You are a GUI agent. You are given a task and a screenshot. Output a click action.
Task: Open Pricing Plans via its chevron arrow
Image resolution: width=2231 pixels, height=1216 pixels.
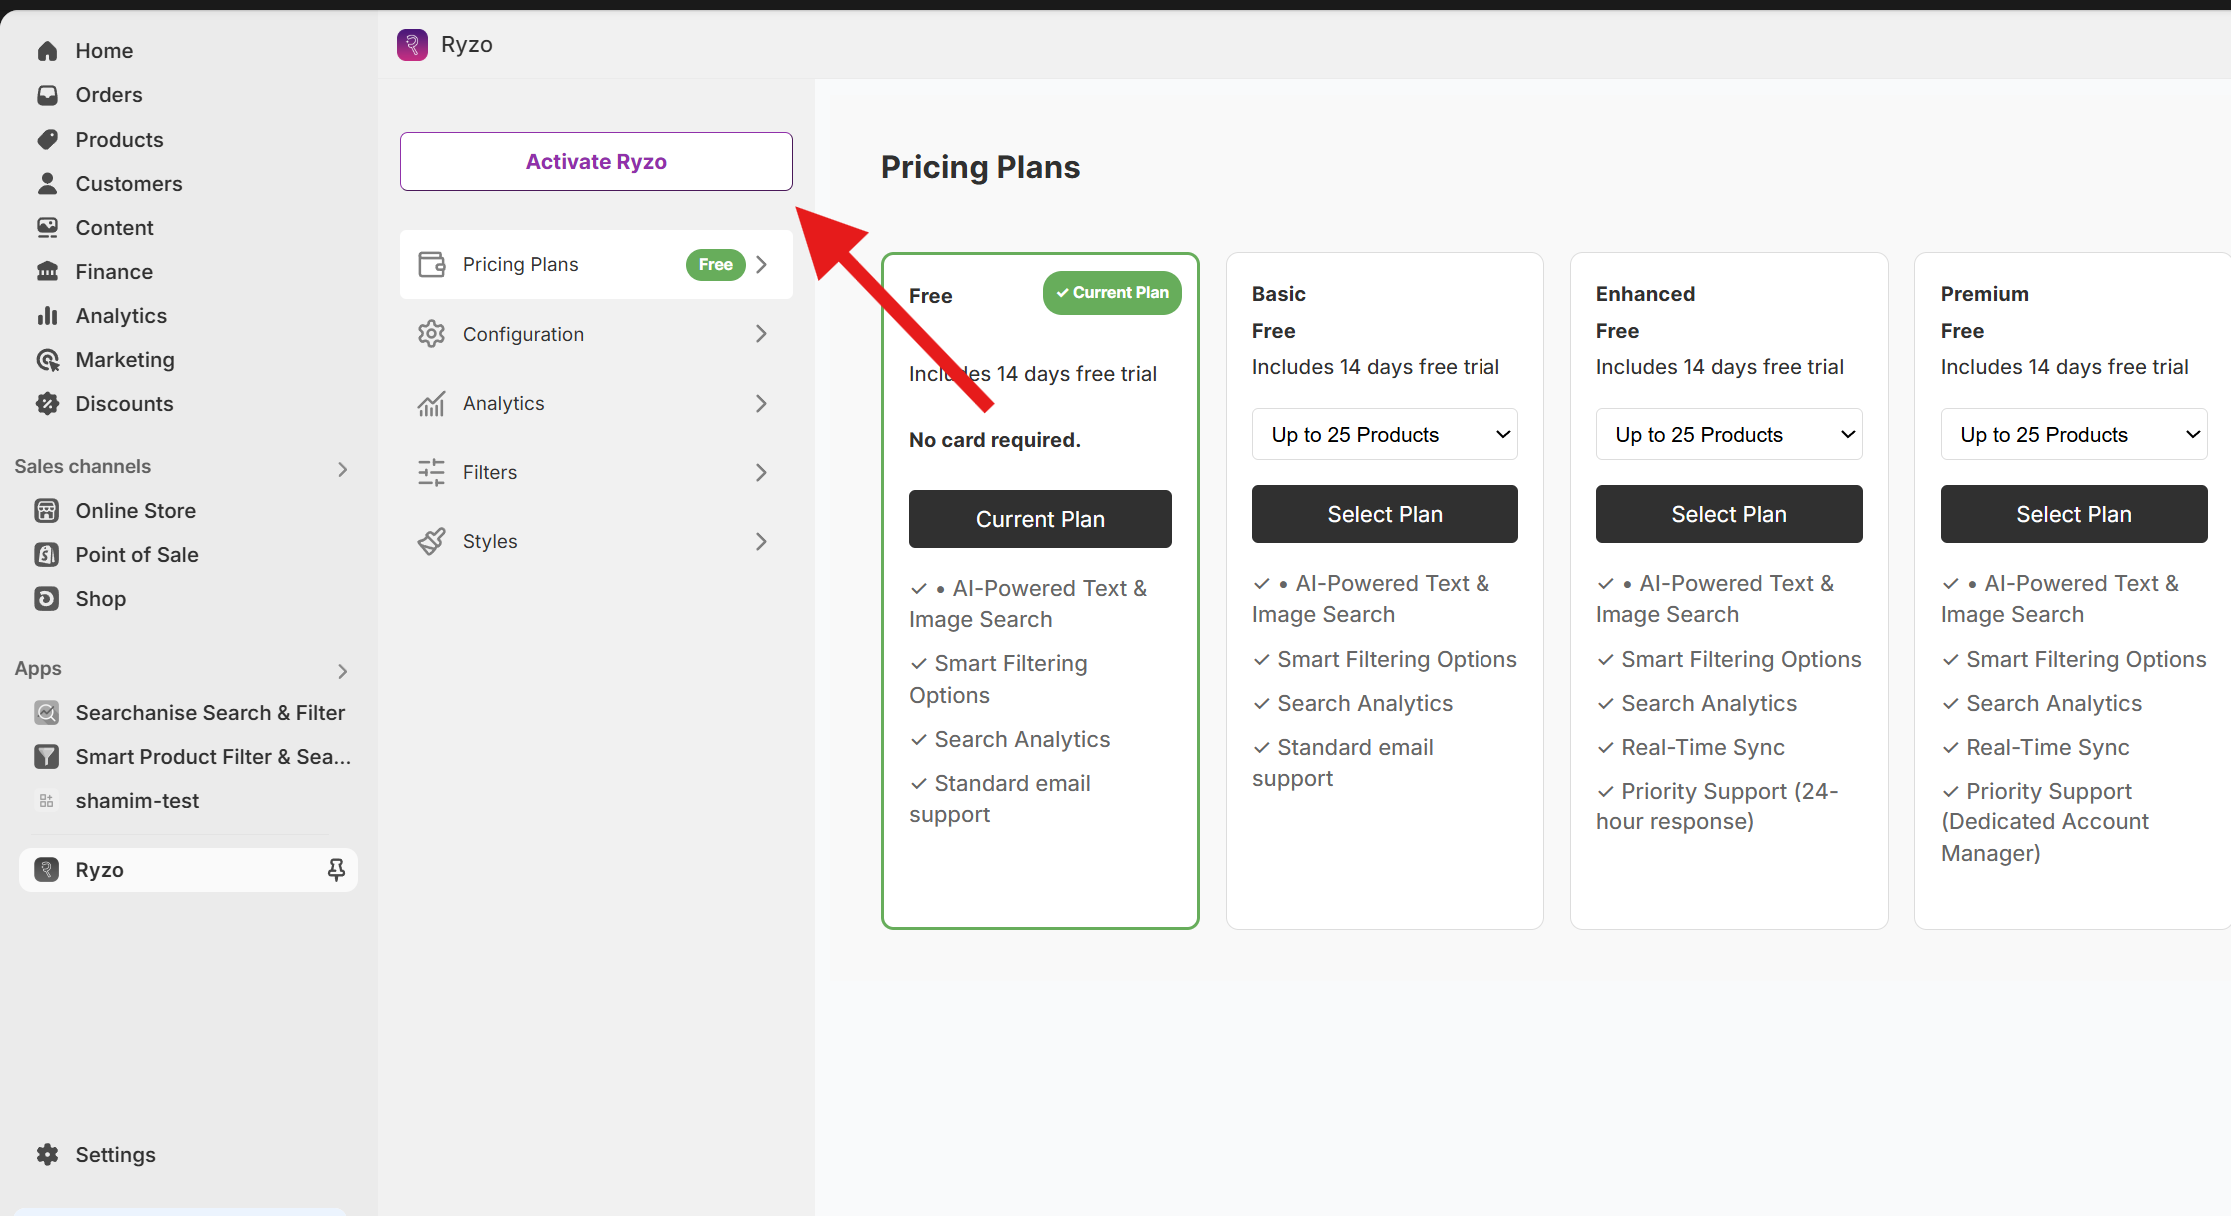pos(762,265)
